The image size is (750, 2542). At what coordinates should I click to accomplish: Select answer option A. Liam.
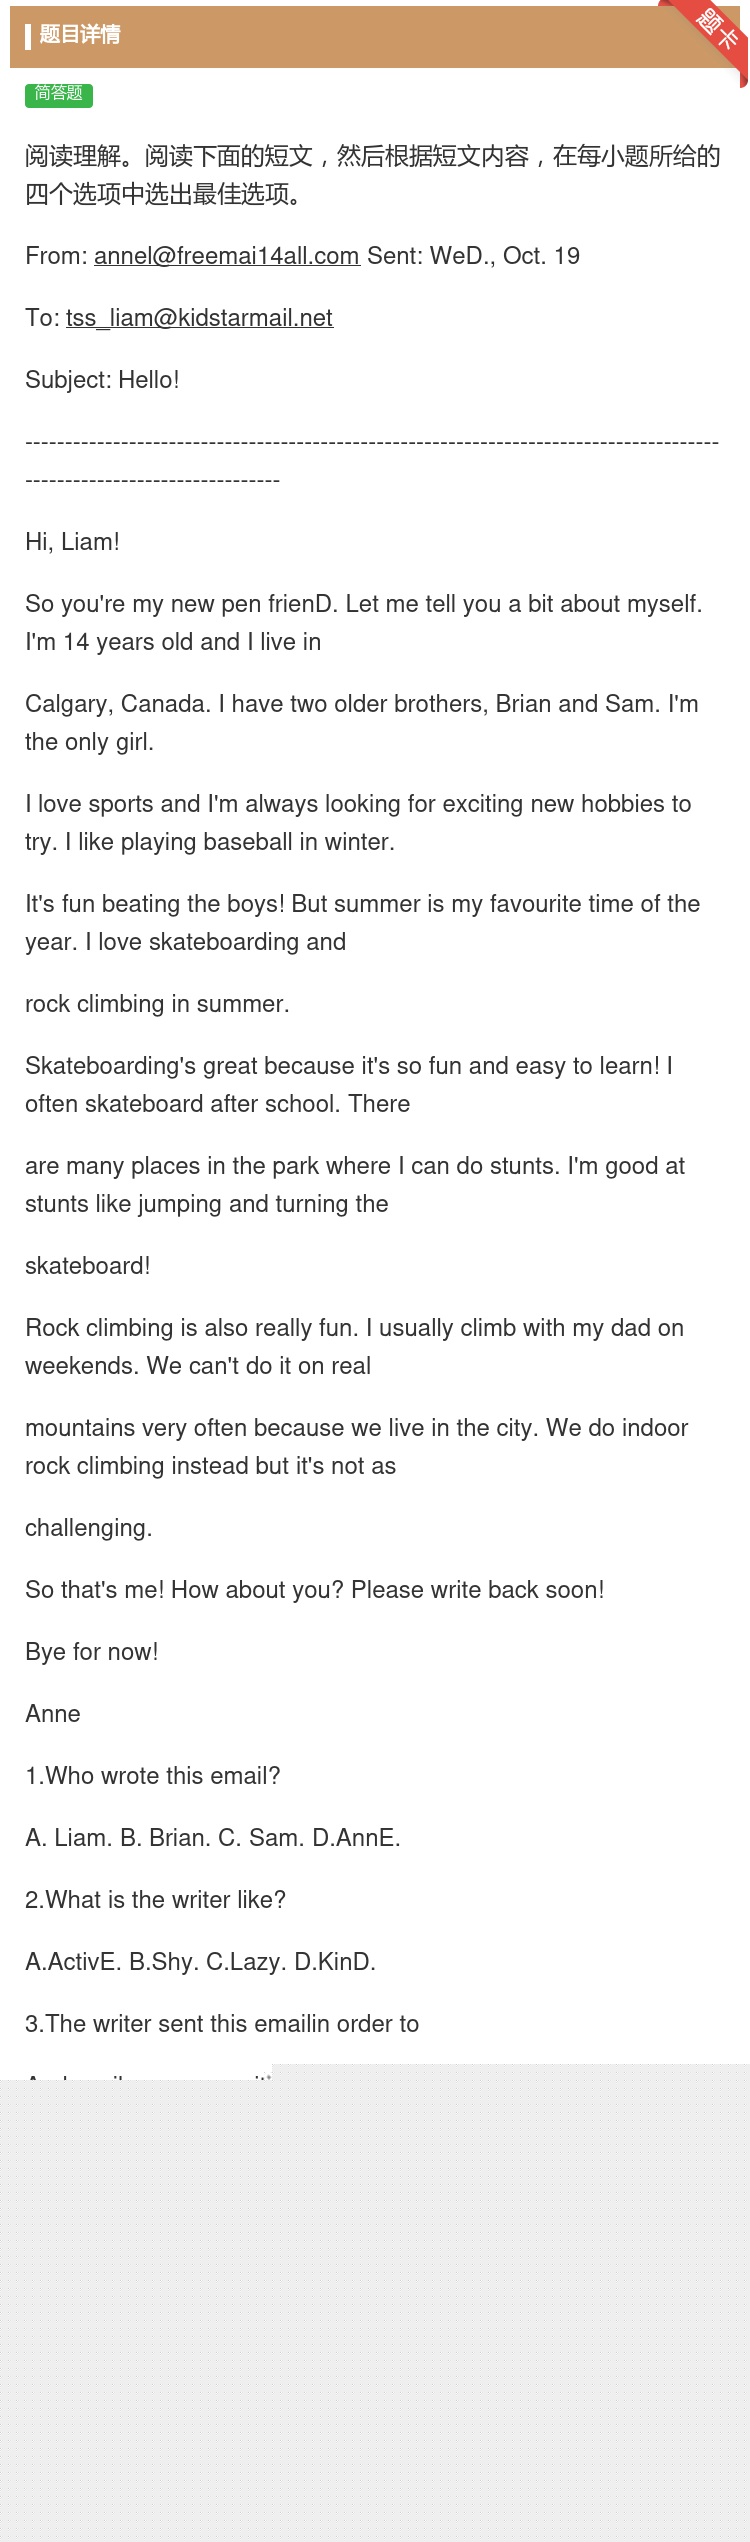coord(67,1838)
